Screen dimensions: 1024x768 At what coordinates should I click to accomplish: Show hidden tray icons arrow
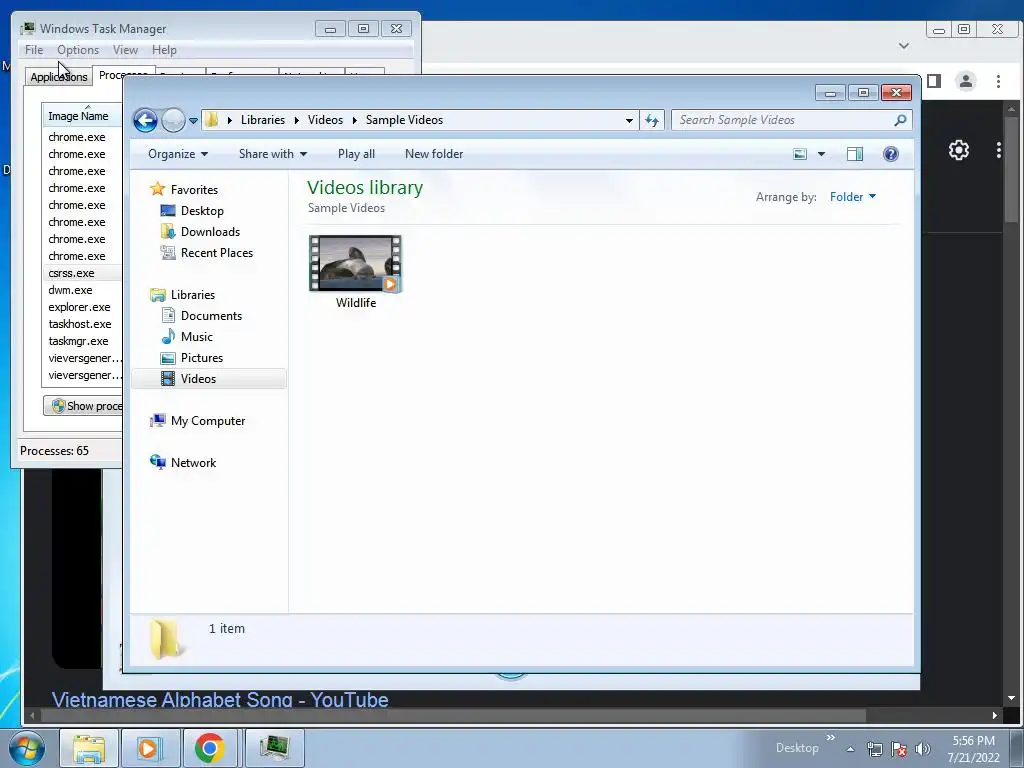[850, 749]
